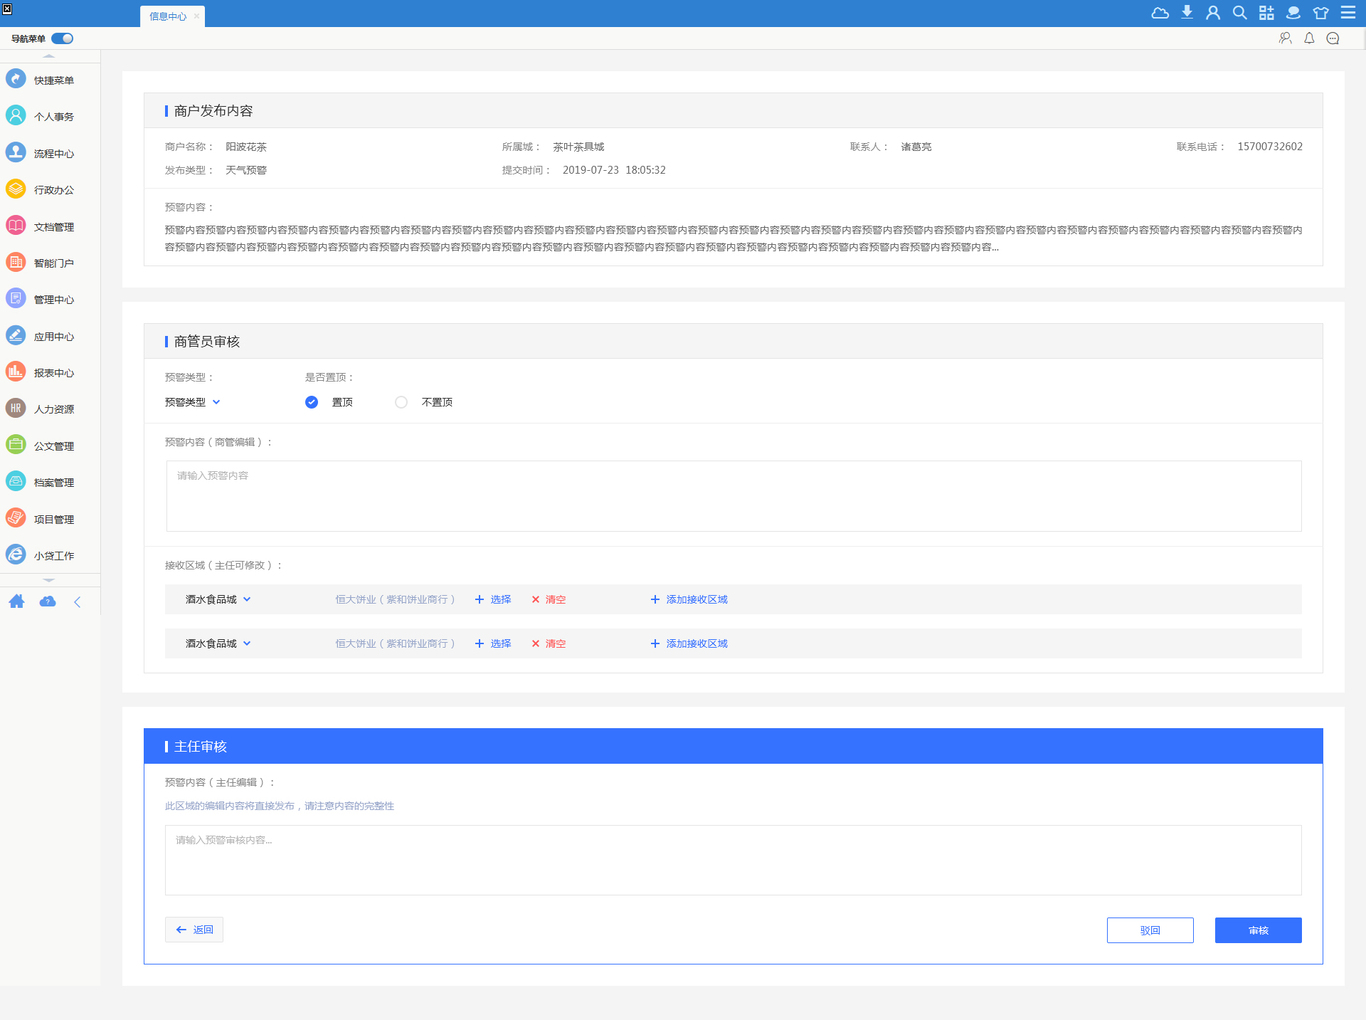Focus the 主任编辑 review content textarea

point(733,860)
